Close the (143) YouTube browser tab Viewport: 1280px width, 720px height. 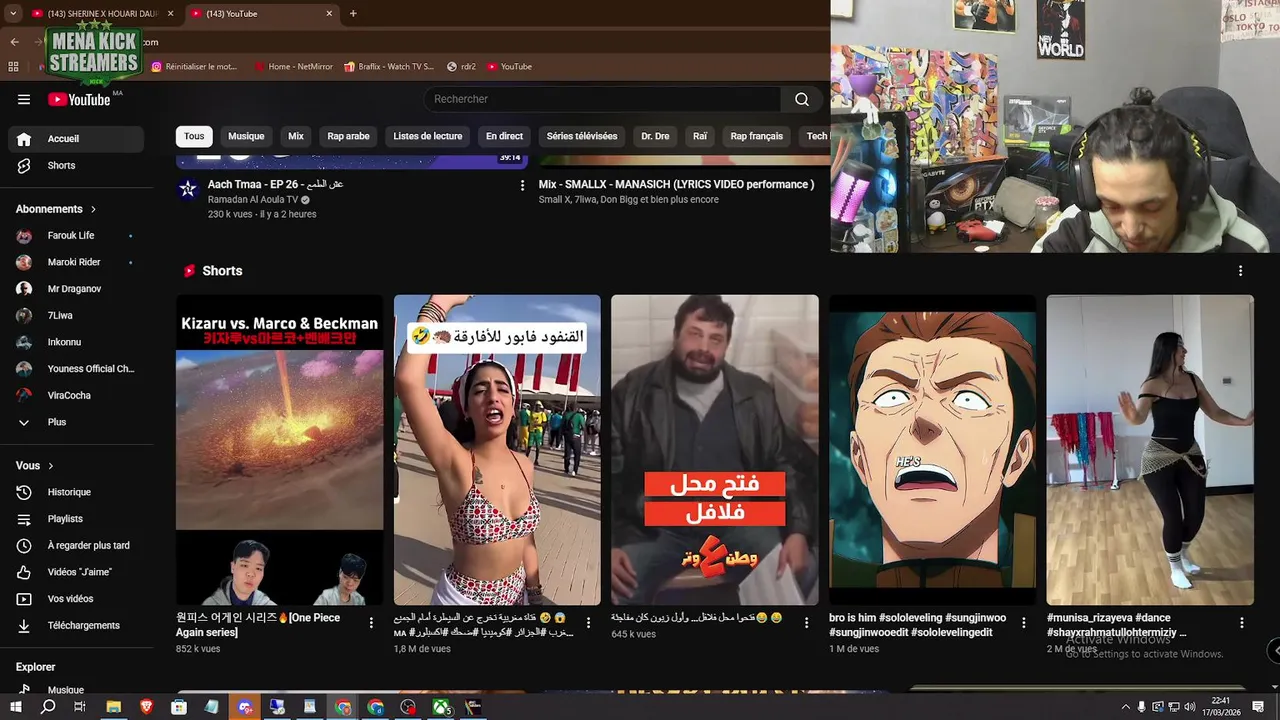pos(329,14)
